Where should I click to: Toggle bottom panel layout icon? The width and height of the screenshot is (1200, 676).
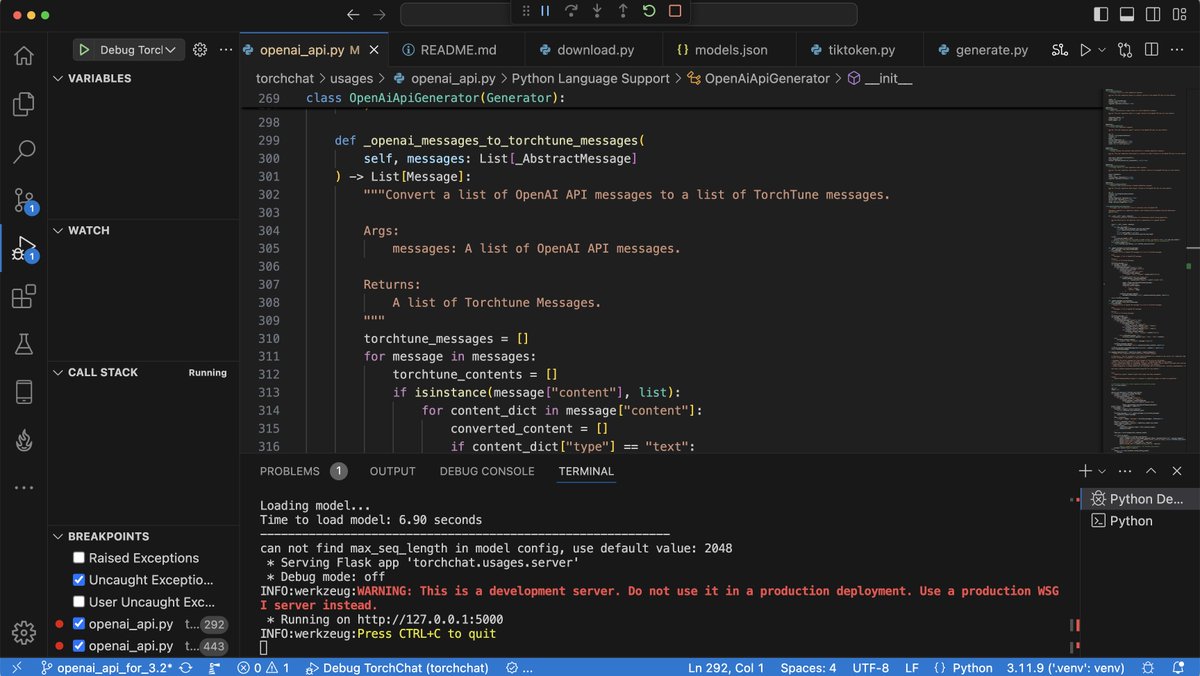[1127, 15]
